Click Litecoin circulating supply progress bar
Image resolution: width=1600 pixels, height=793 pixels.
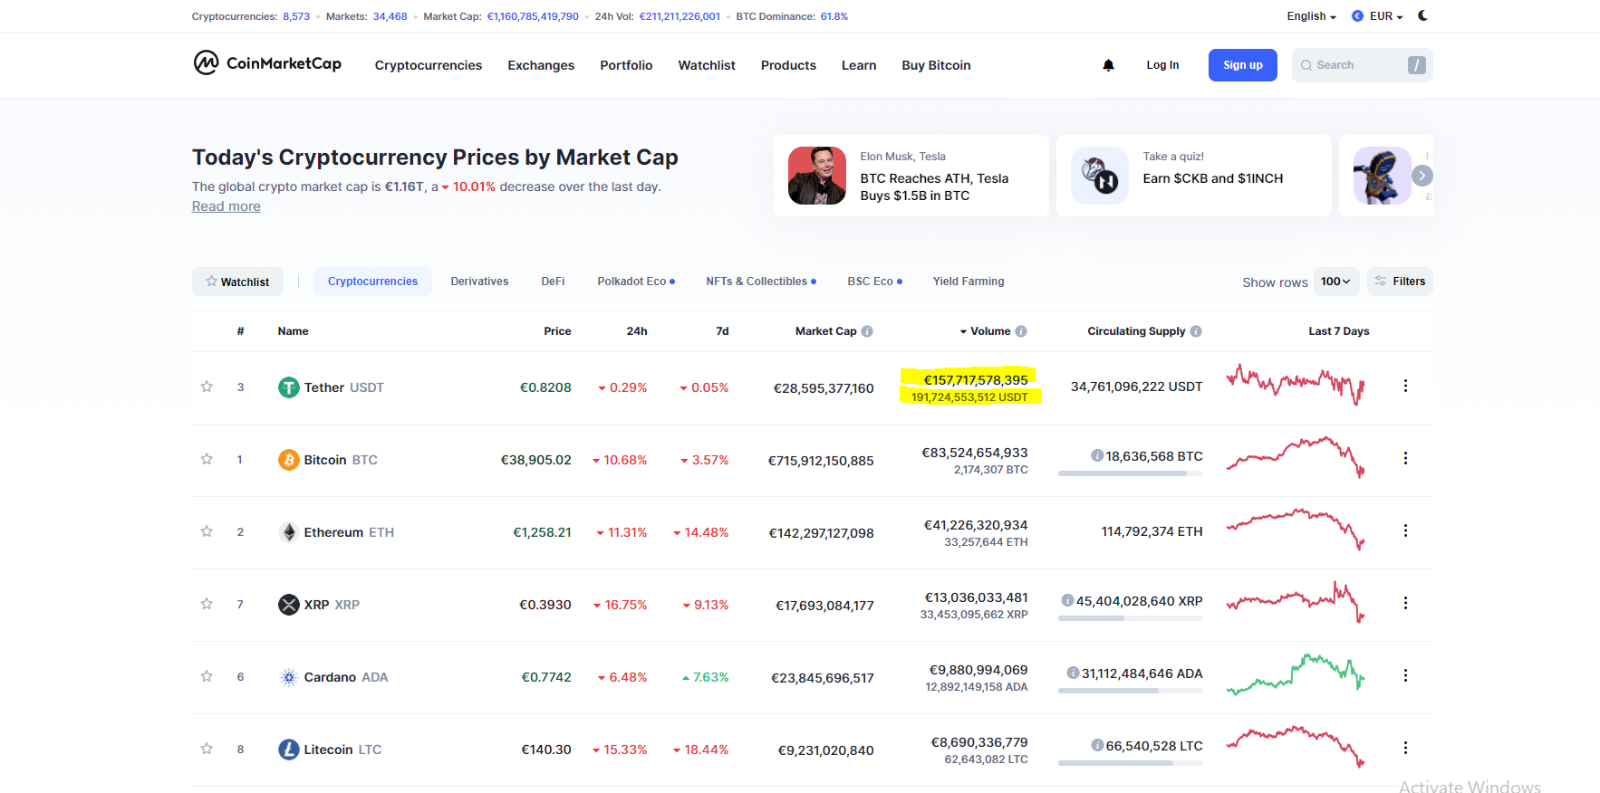pos(1130,763)
